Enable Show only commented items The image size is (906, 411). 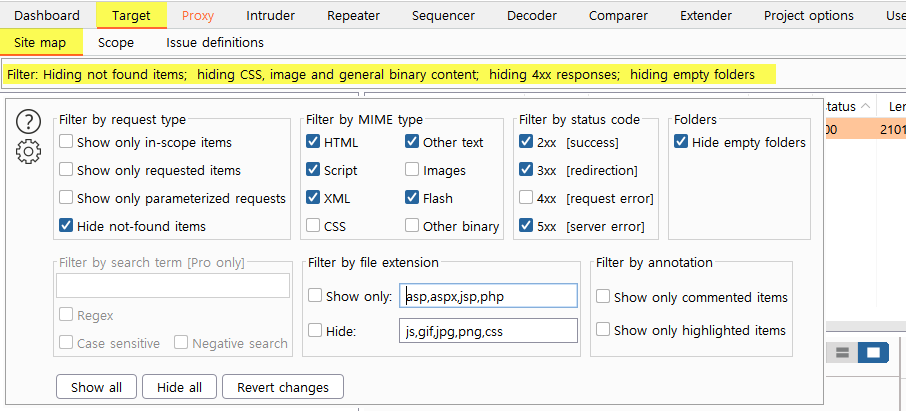click(x=603, y=297)
